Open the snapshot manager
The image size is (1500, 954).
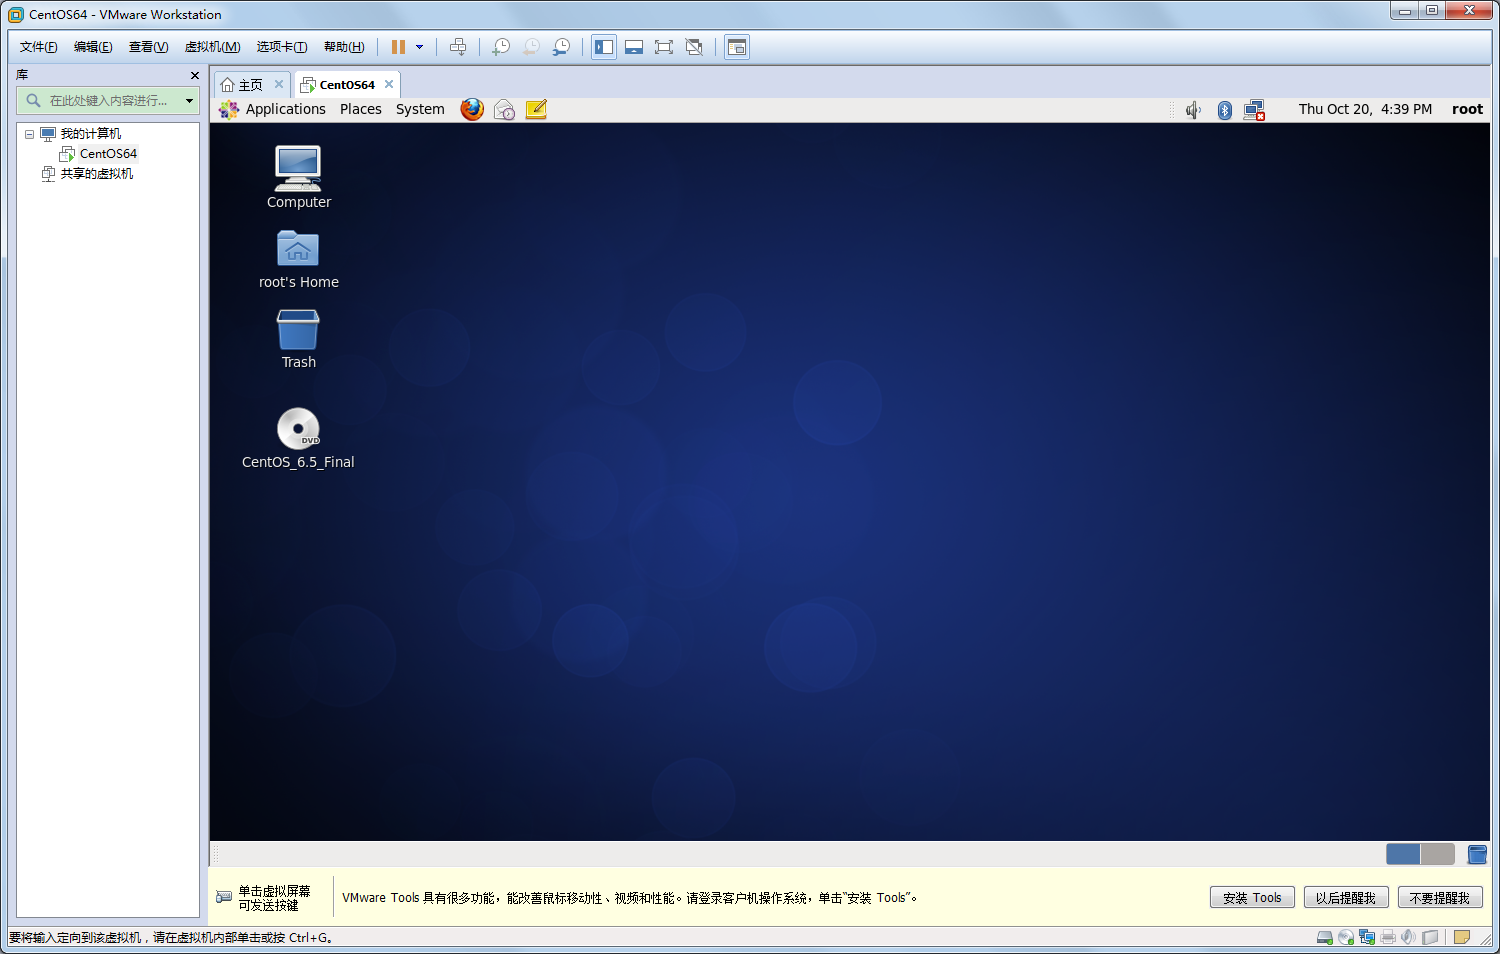(x=561, y=47)
